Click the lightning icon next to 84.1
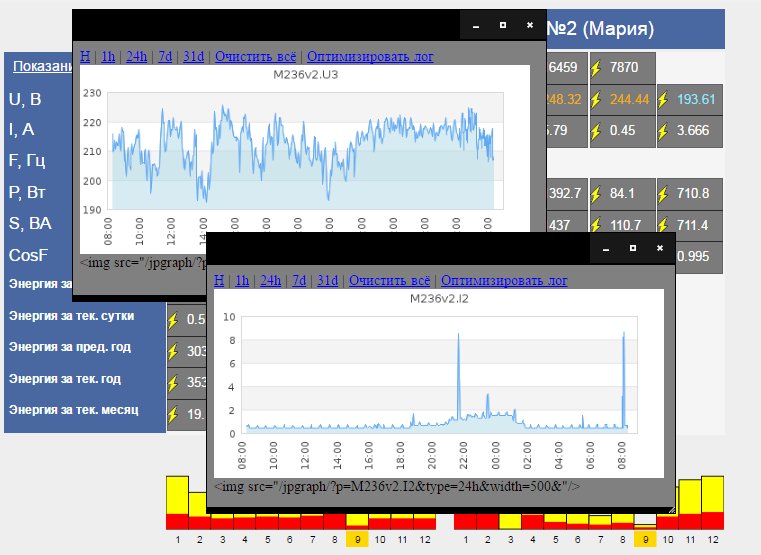This screenshot has height=555, width=761. pos(597,193)
